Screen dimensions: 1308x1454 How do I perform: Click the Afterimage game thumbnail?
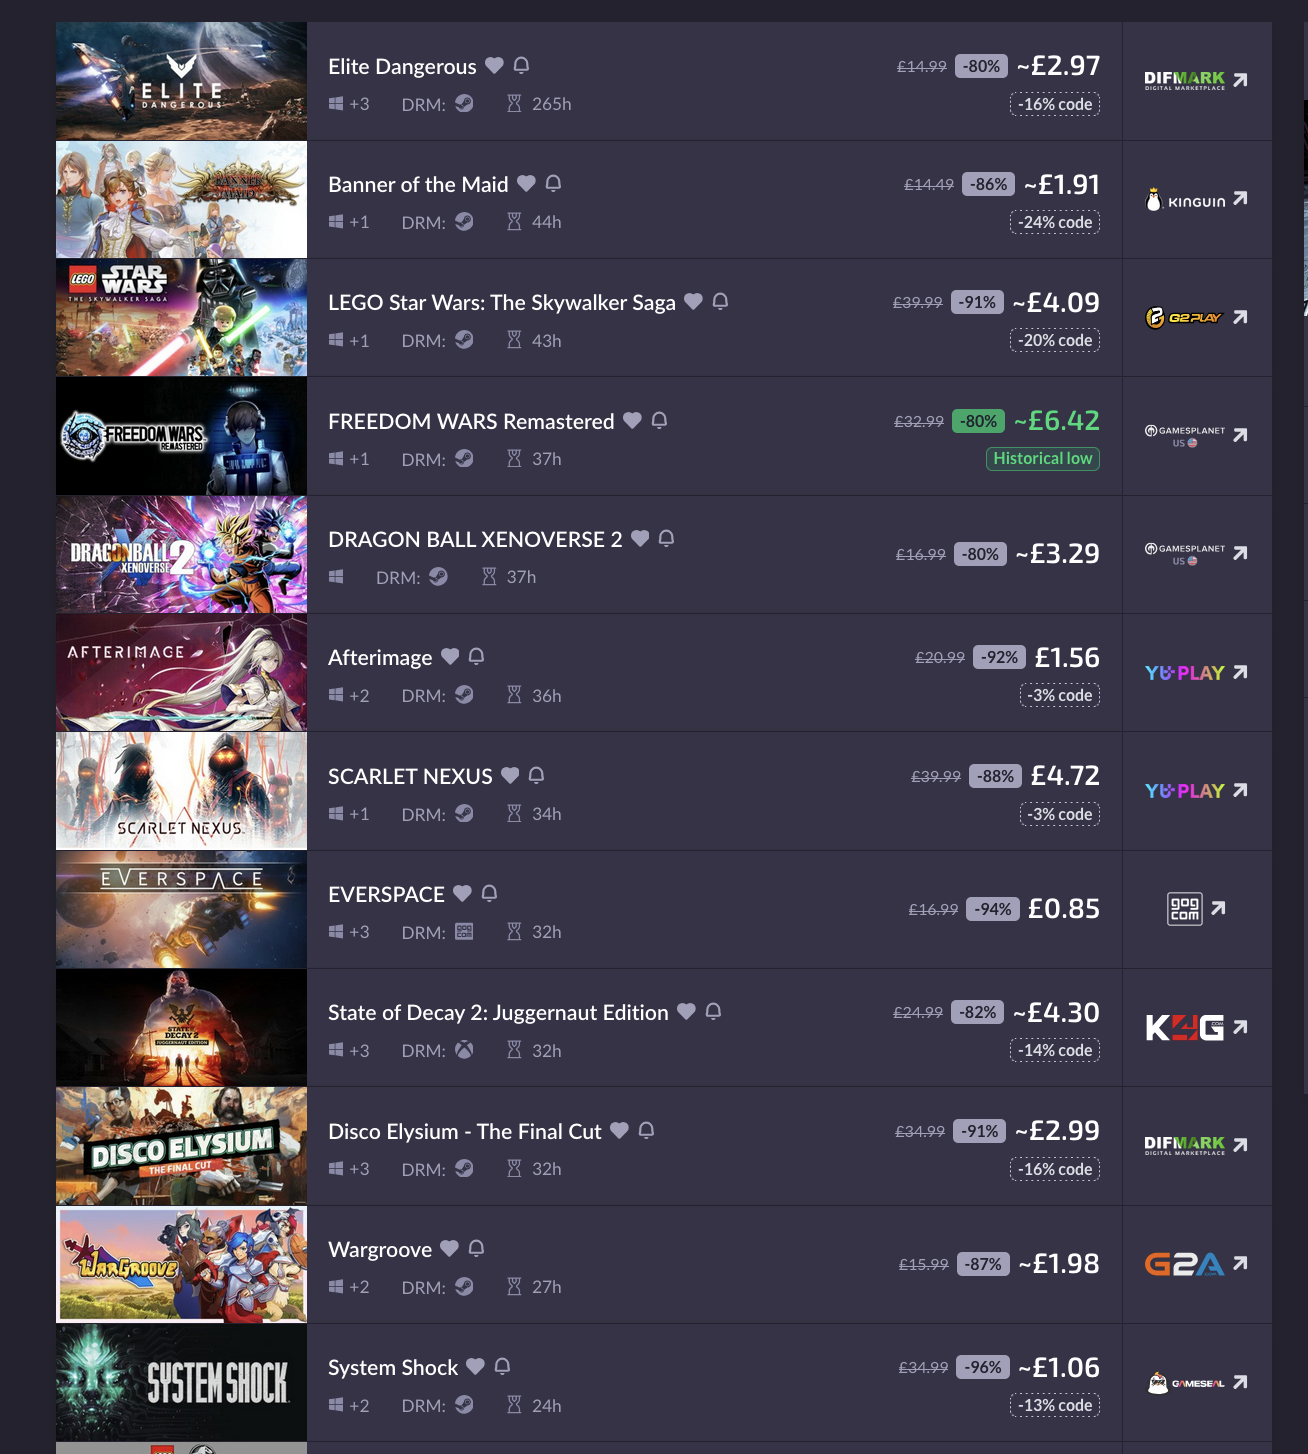[x=181, y=673]
